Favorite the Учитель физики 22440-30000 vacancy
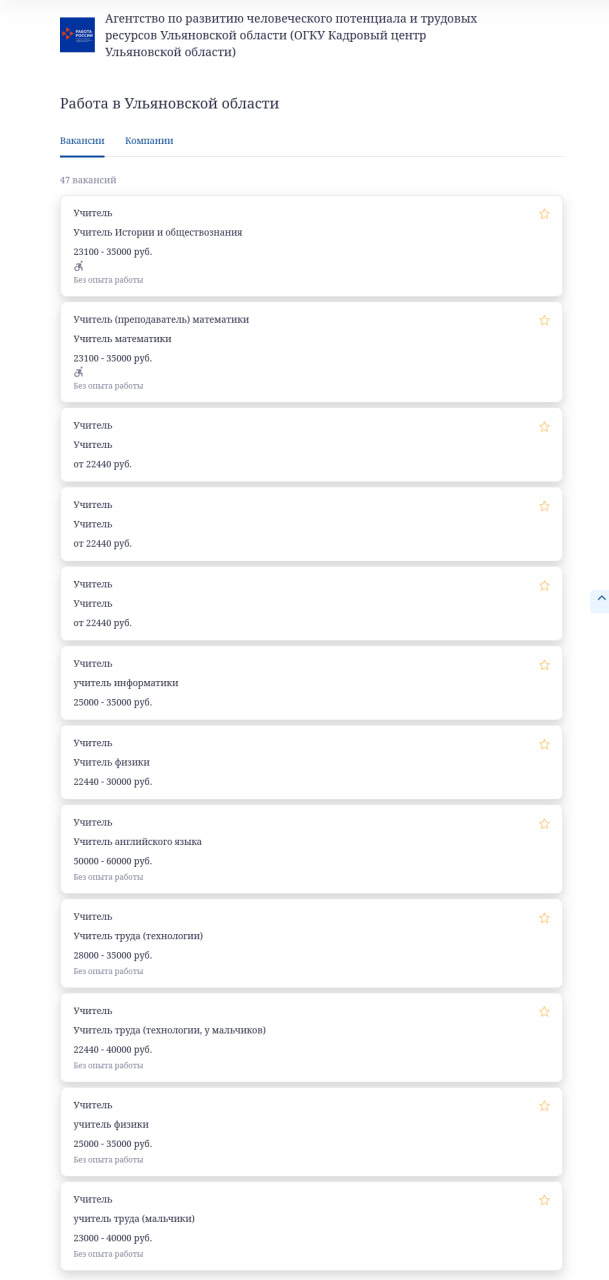The width and height of the screenshot is (609, 1280). pos(544,744)
